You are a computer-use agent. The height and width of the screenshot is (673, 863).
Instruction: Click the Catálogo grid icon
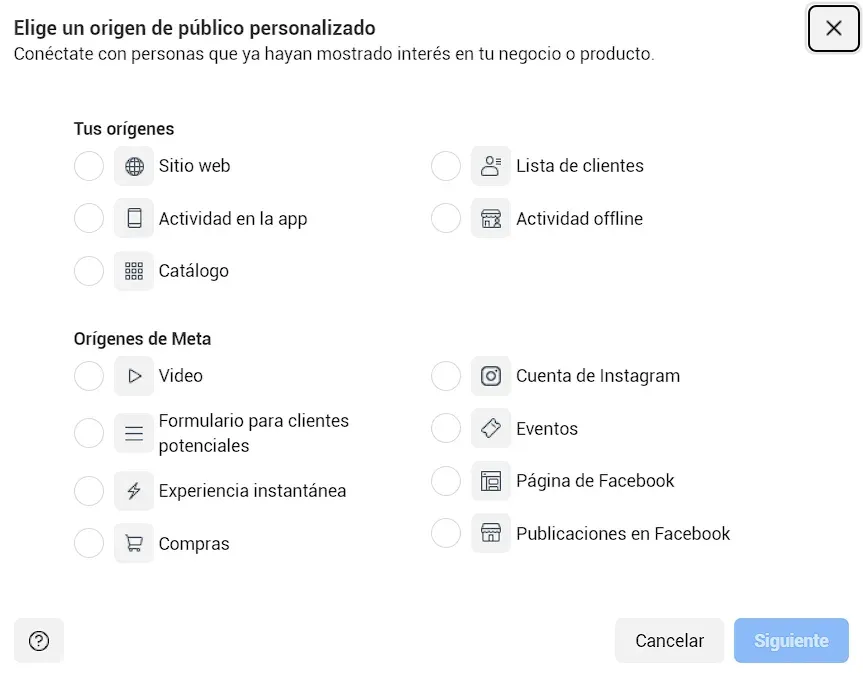coord(133,271)
